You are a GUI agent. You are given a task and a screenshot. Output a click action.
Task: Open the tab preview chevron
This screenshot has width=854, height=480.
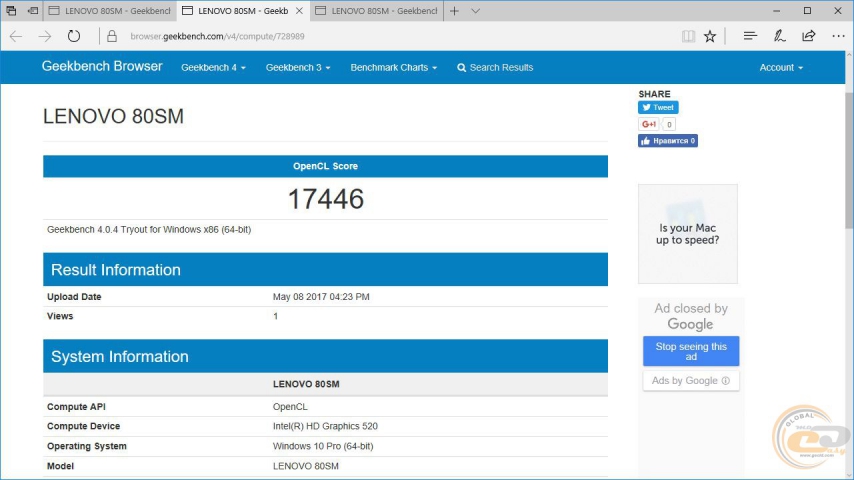[475, 11]
